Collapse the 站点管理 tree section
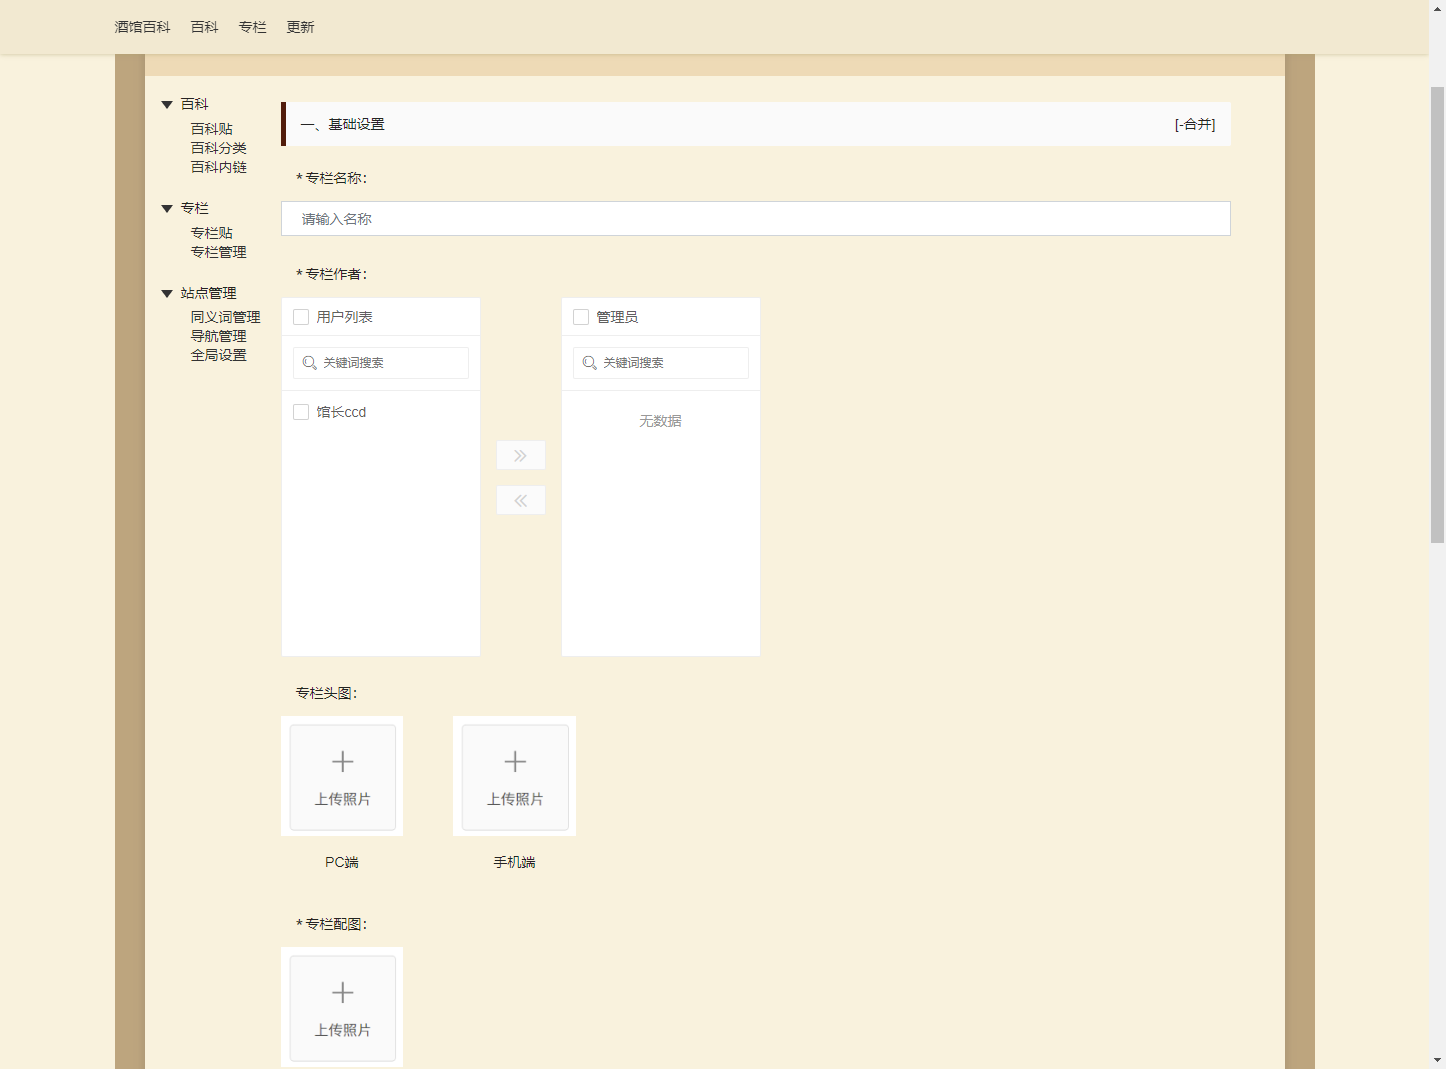 (167, 293)
